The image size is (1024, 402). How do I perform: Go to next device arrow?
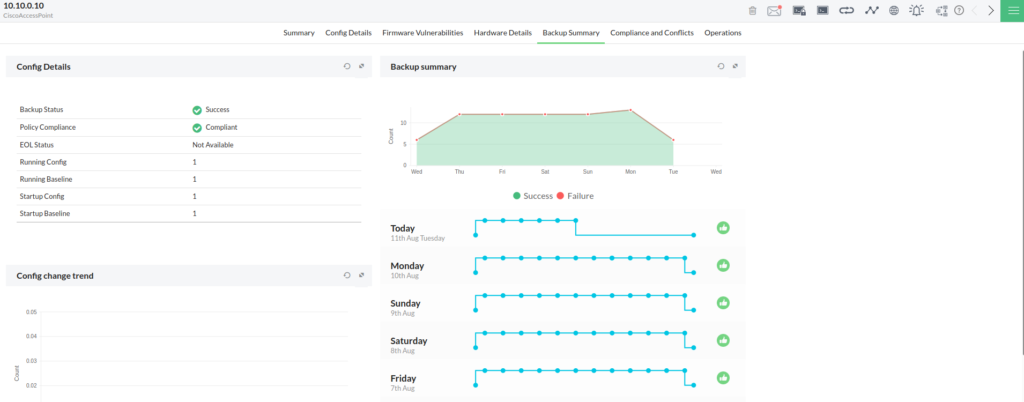pyautogui.click(x=991, y=11)
